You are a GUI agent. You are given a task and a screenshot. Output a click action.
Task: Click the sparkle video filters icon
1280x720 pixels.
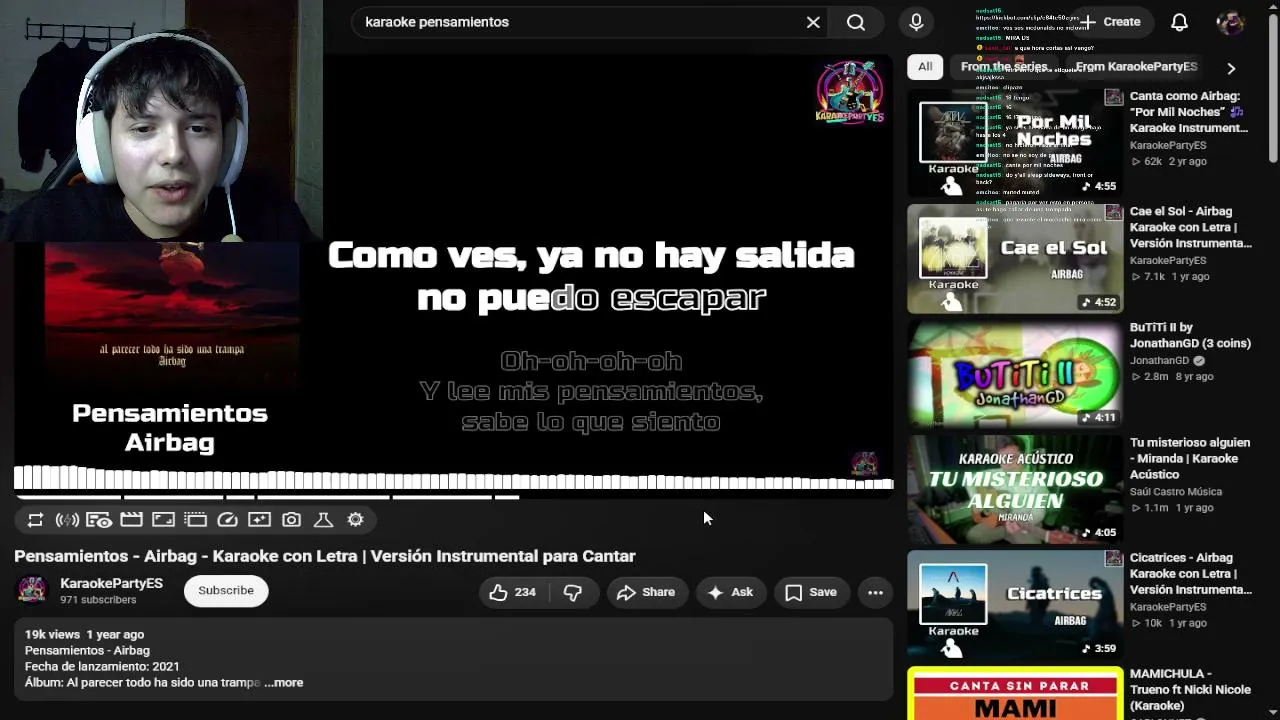tap(259, 520)
